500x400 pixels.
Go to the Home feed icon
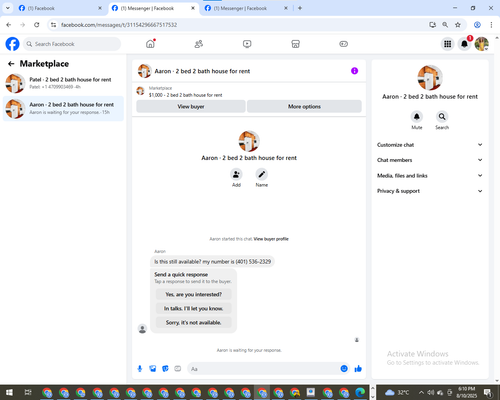click(150, 44)
